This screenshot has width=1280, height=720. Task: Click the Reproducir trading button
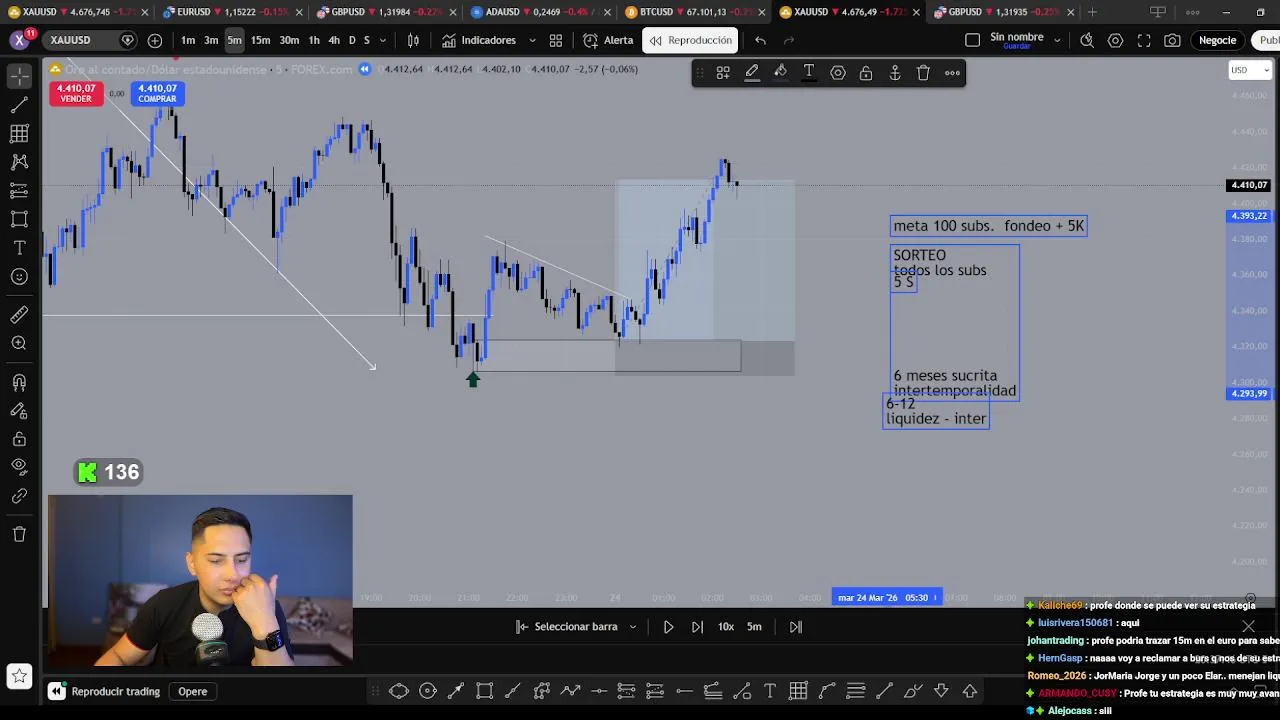coord(105,691)
